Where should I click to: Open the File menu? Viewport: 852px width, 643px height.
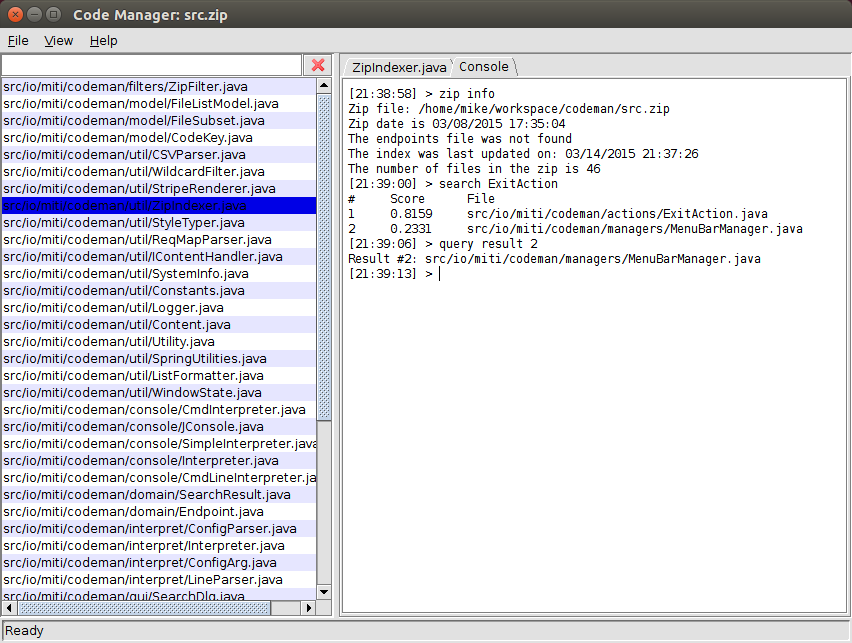coord(17,40)
